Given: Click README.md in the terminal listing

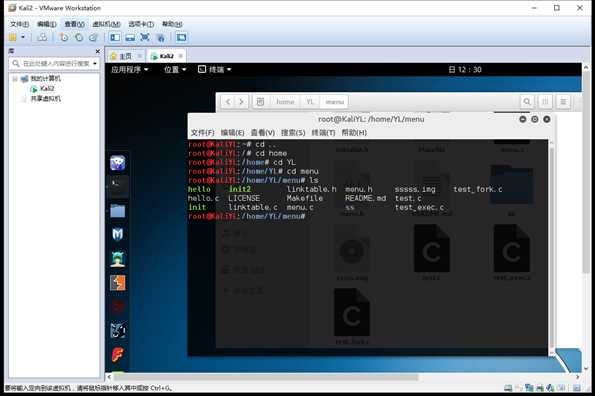Looking at the screenshot, I should point(365,198).
